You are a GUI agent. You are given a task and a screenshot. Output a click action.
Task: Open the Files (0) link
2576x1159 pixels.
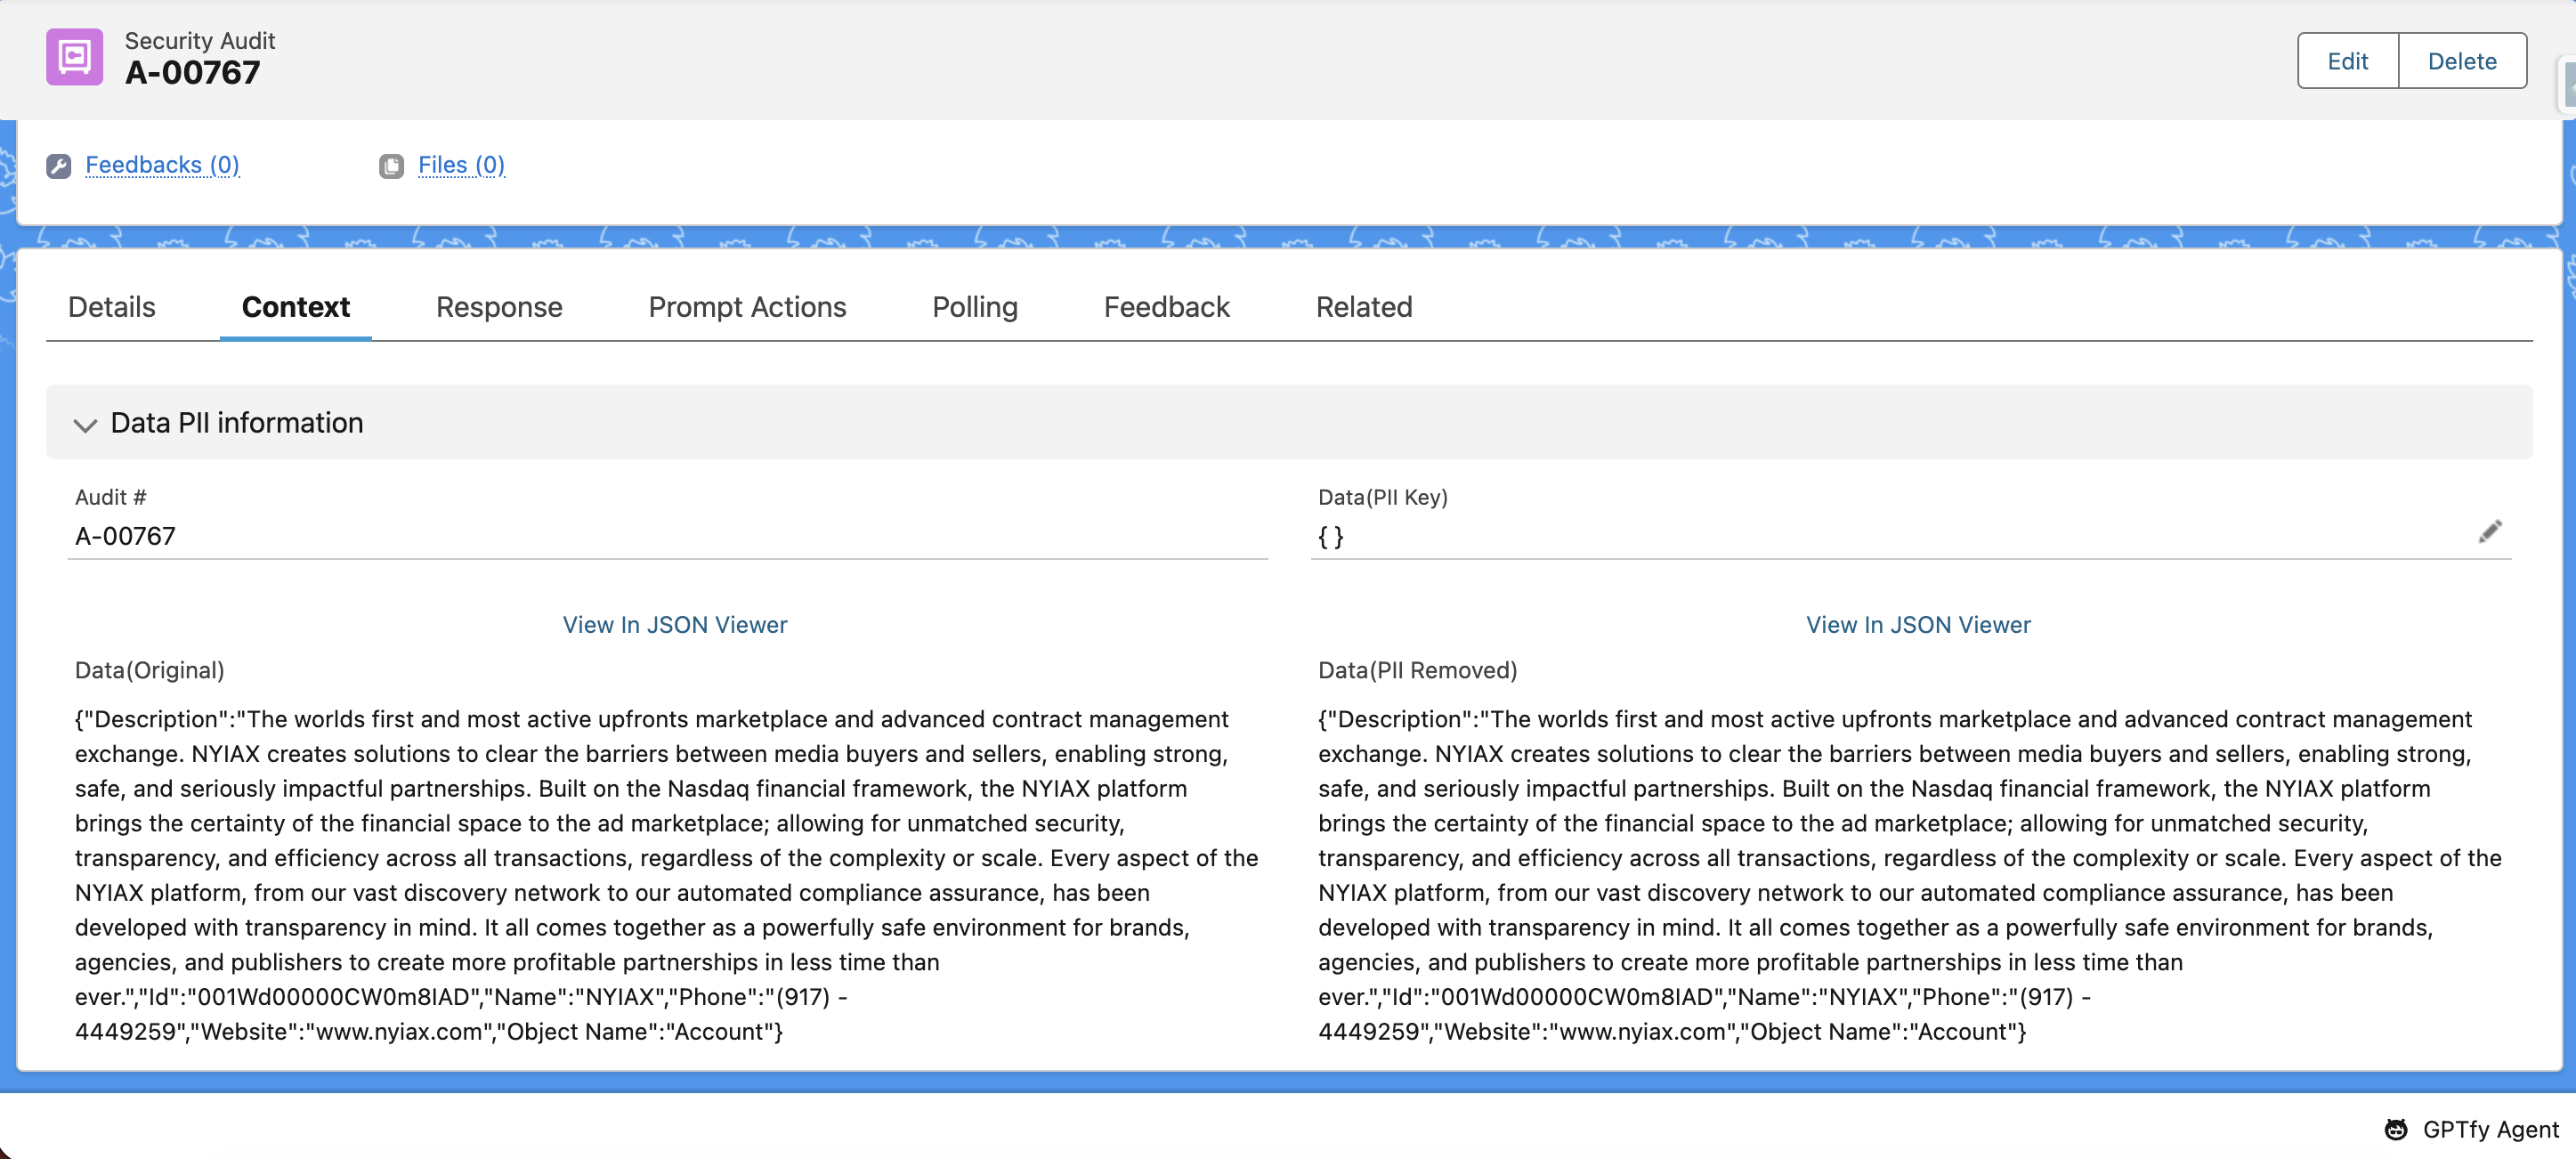461,165
